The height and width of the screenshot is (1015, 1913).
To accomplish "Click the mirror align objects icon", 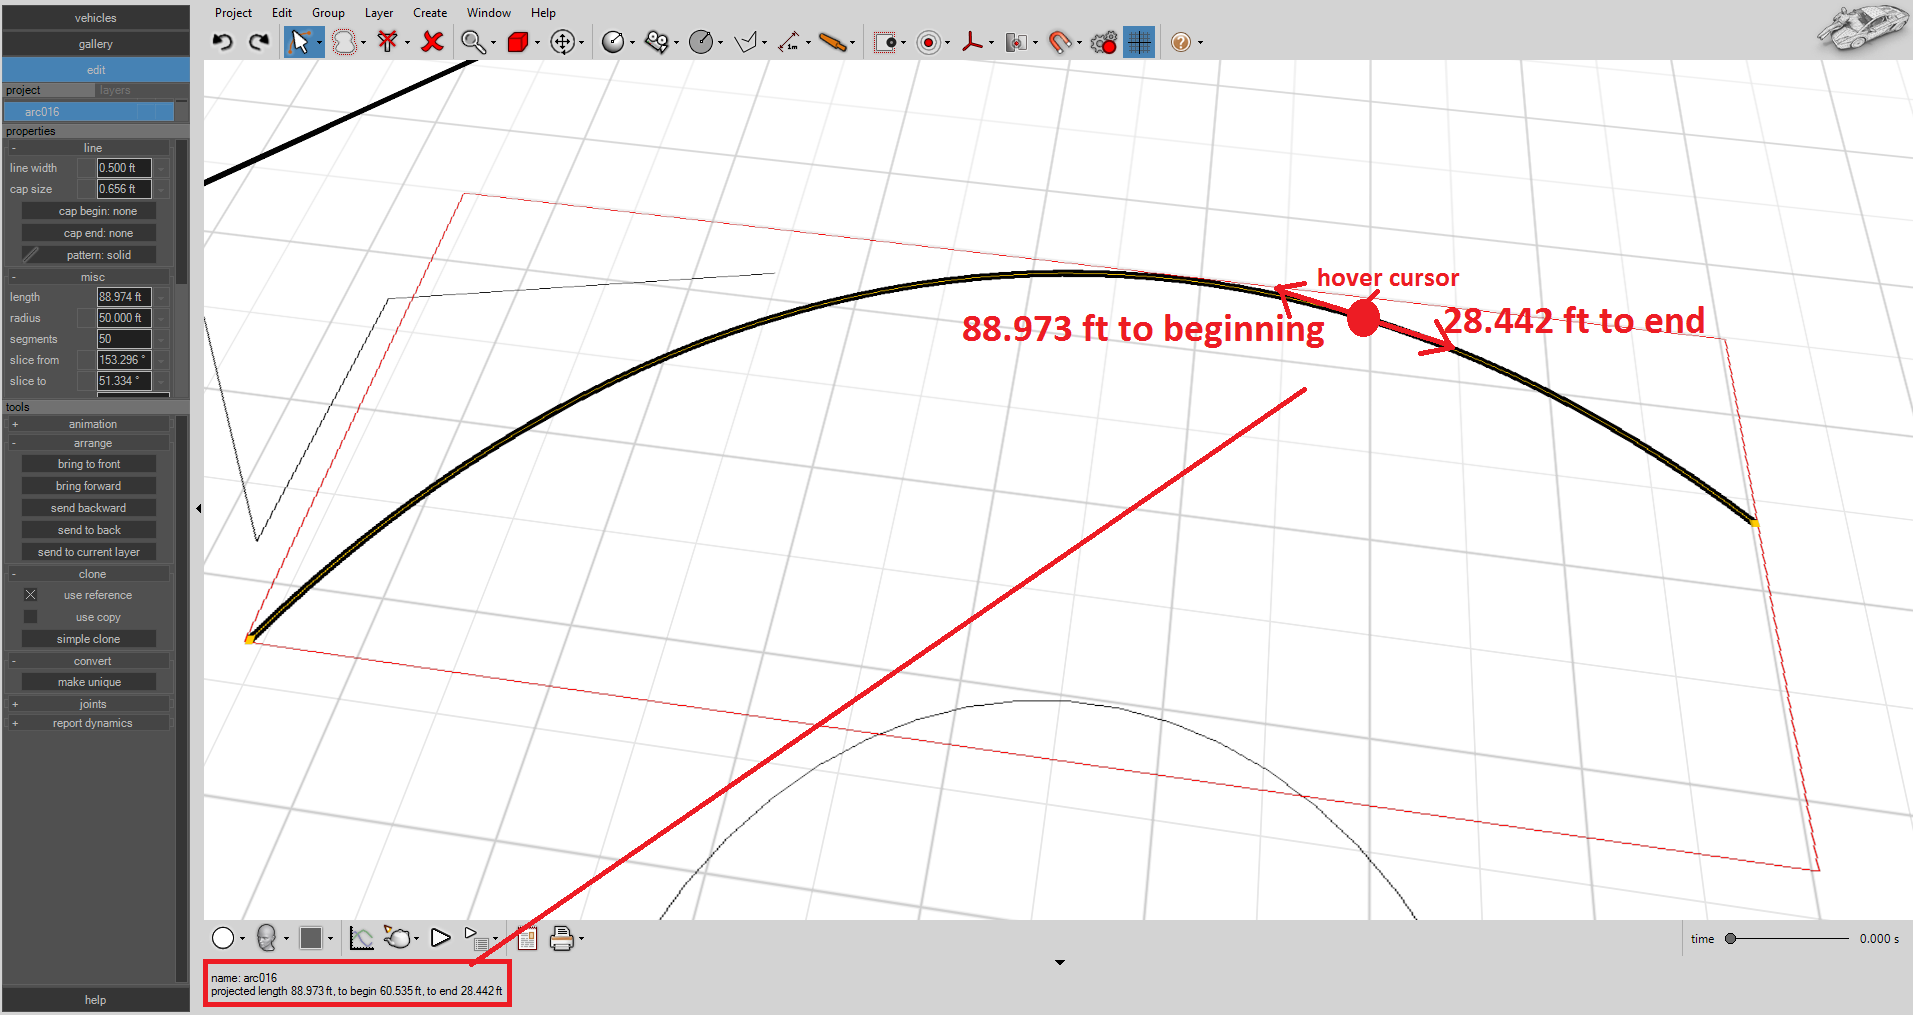I will click(1016, 42).
